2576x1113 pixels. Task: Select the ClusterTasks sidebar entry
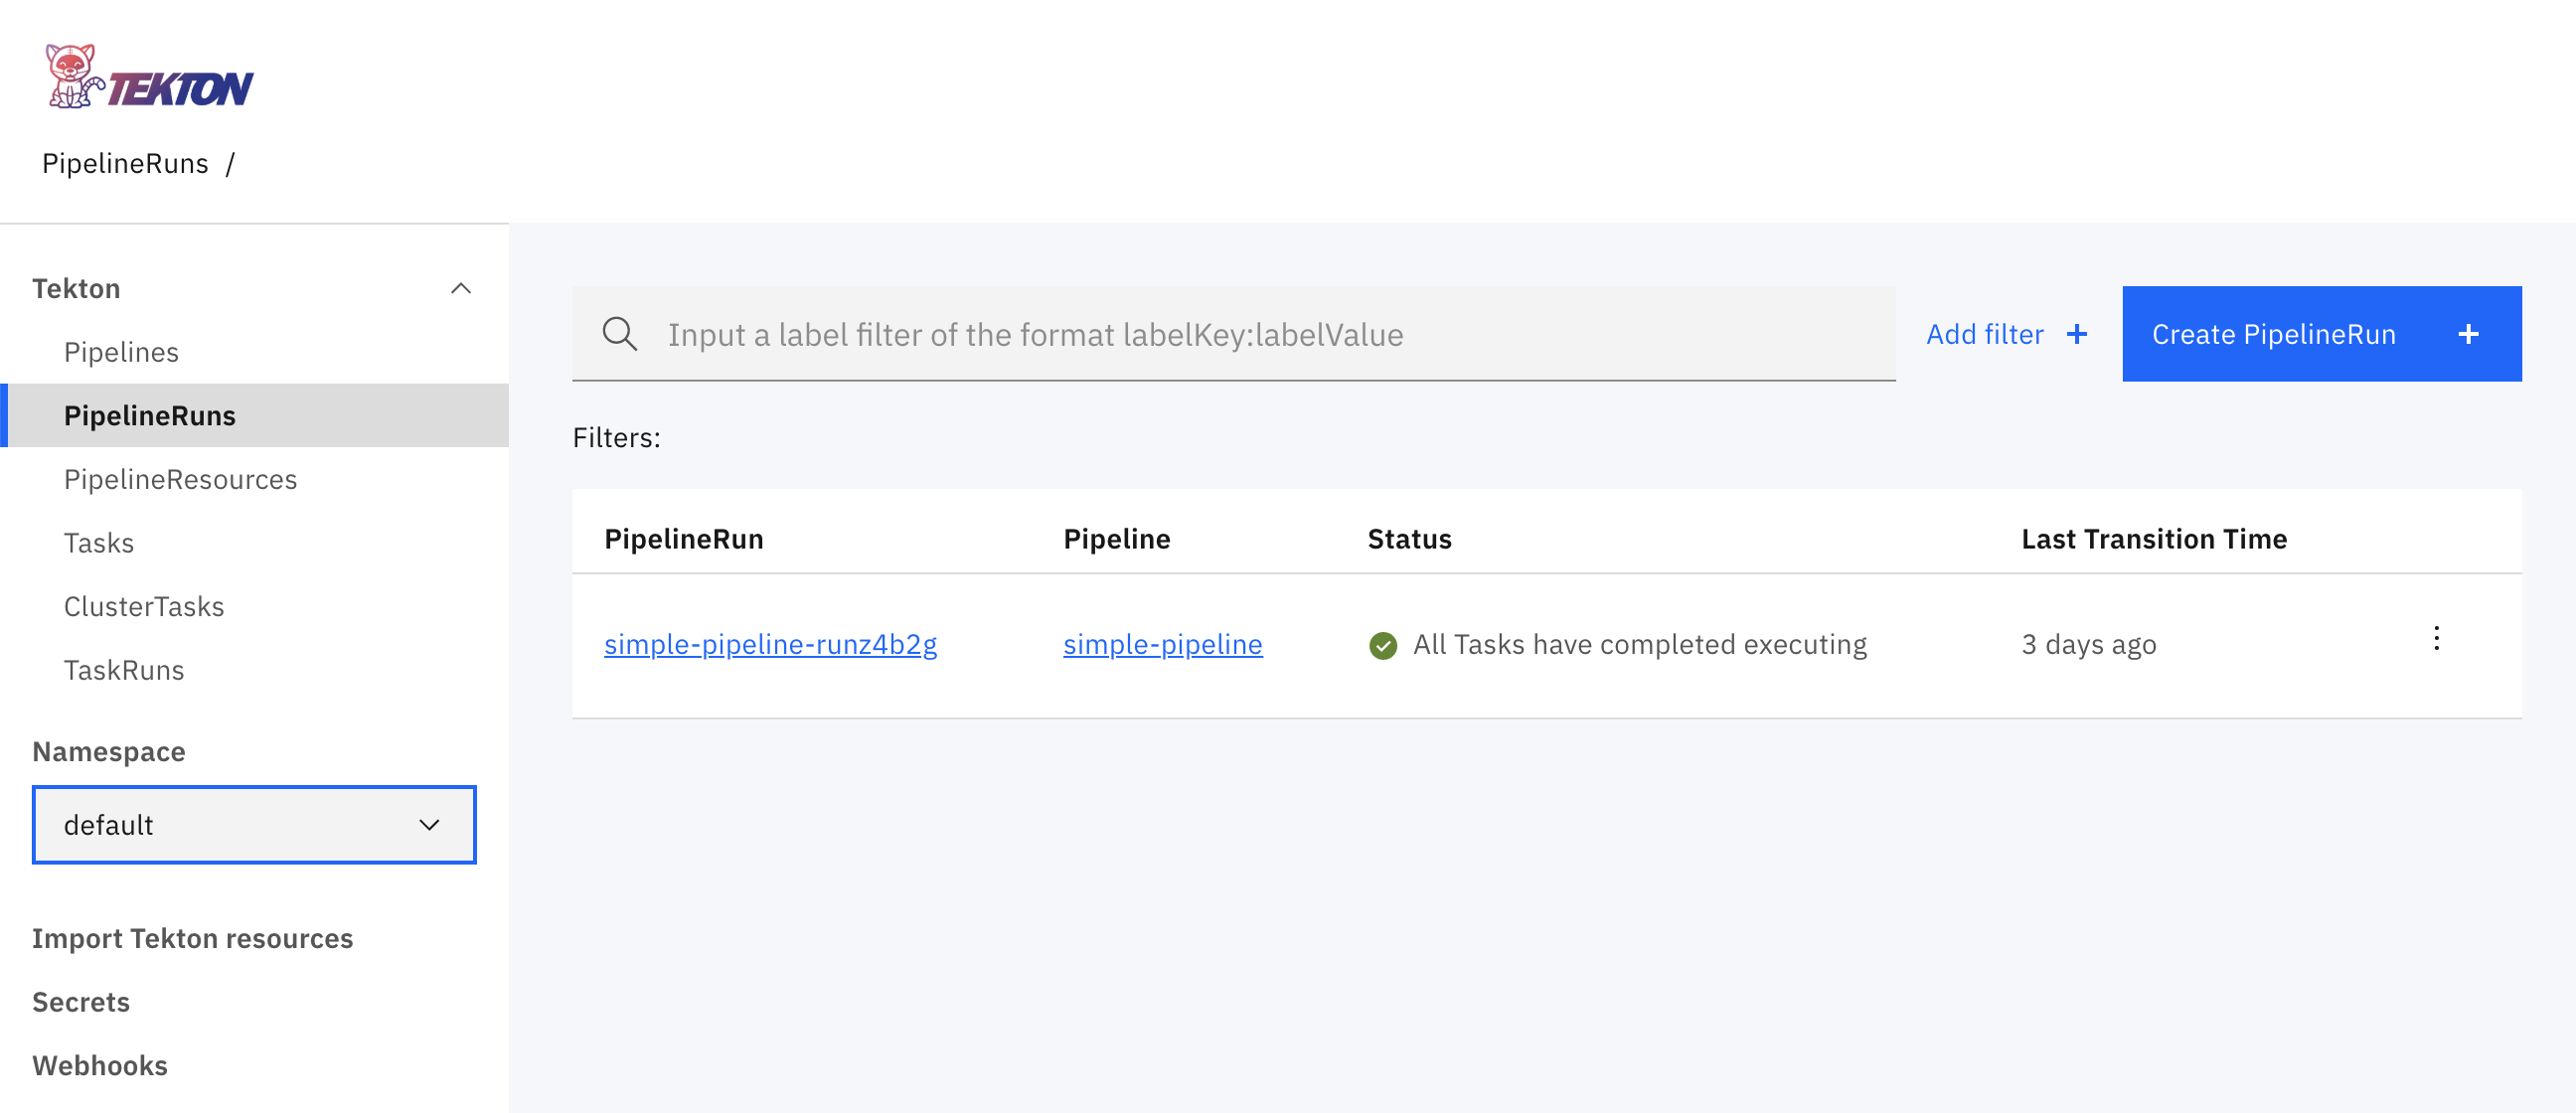click(x=144, y=606)
